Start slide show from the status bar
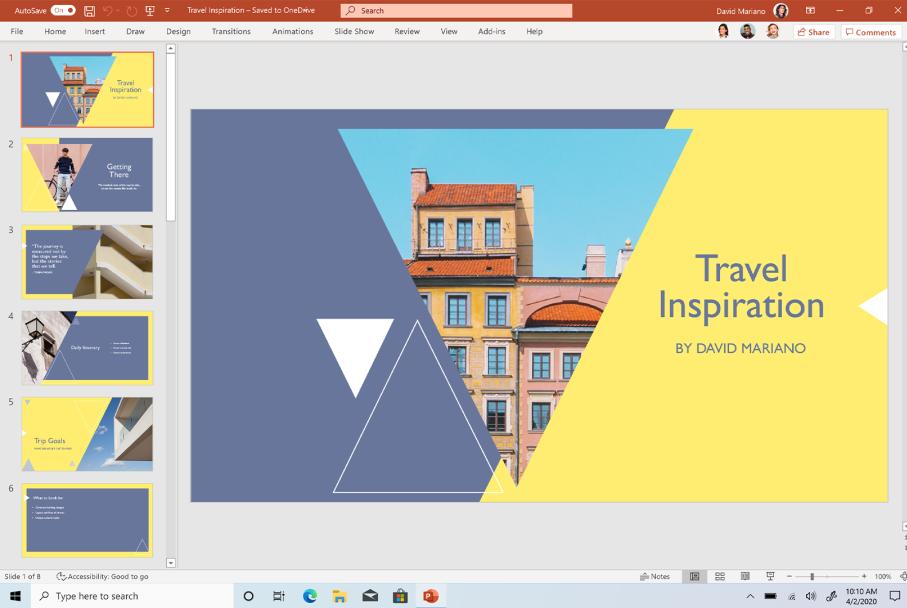The width and height of the screenshot is (907, 608). (x=770, y=576)
